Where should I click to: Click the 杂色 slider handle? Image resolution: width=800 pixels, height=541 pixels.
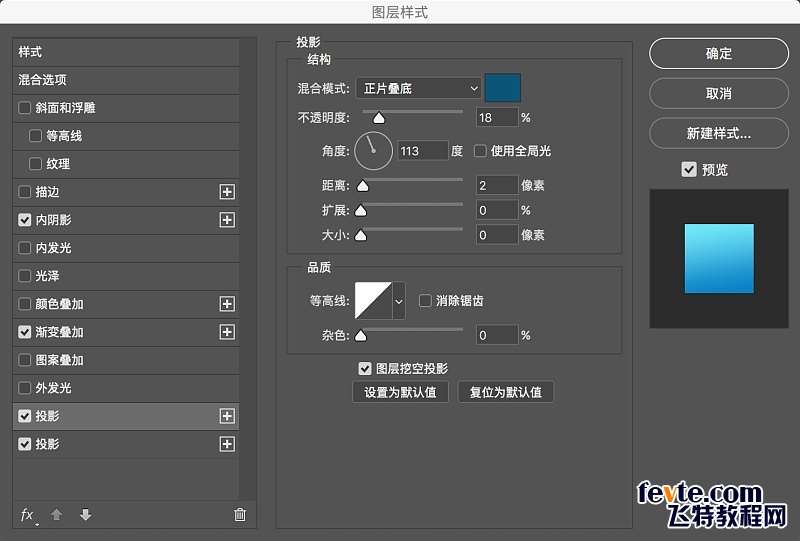click(x=361, y=335)
